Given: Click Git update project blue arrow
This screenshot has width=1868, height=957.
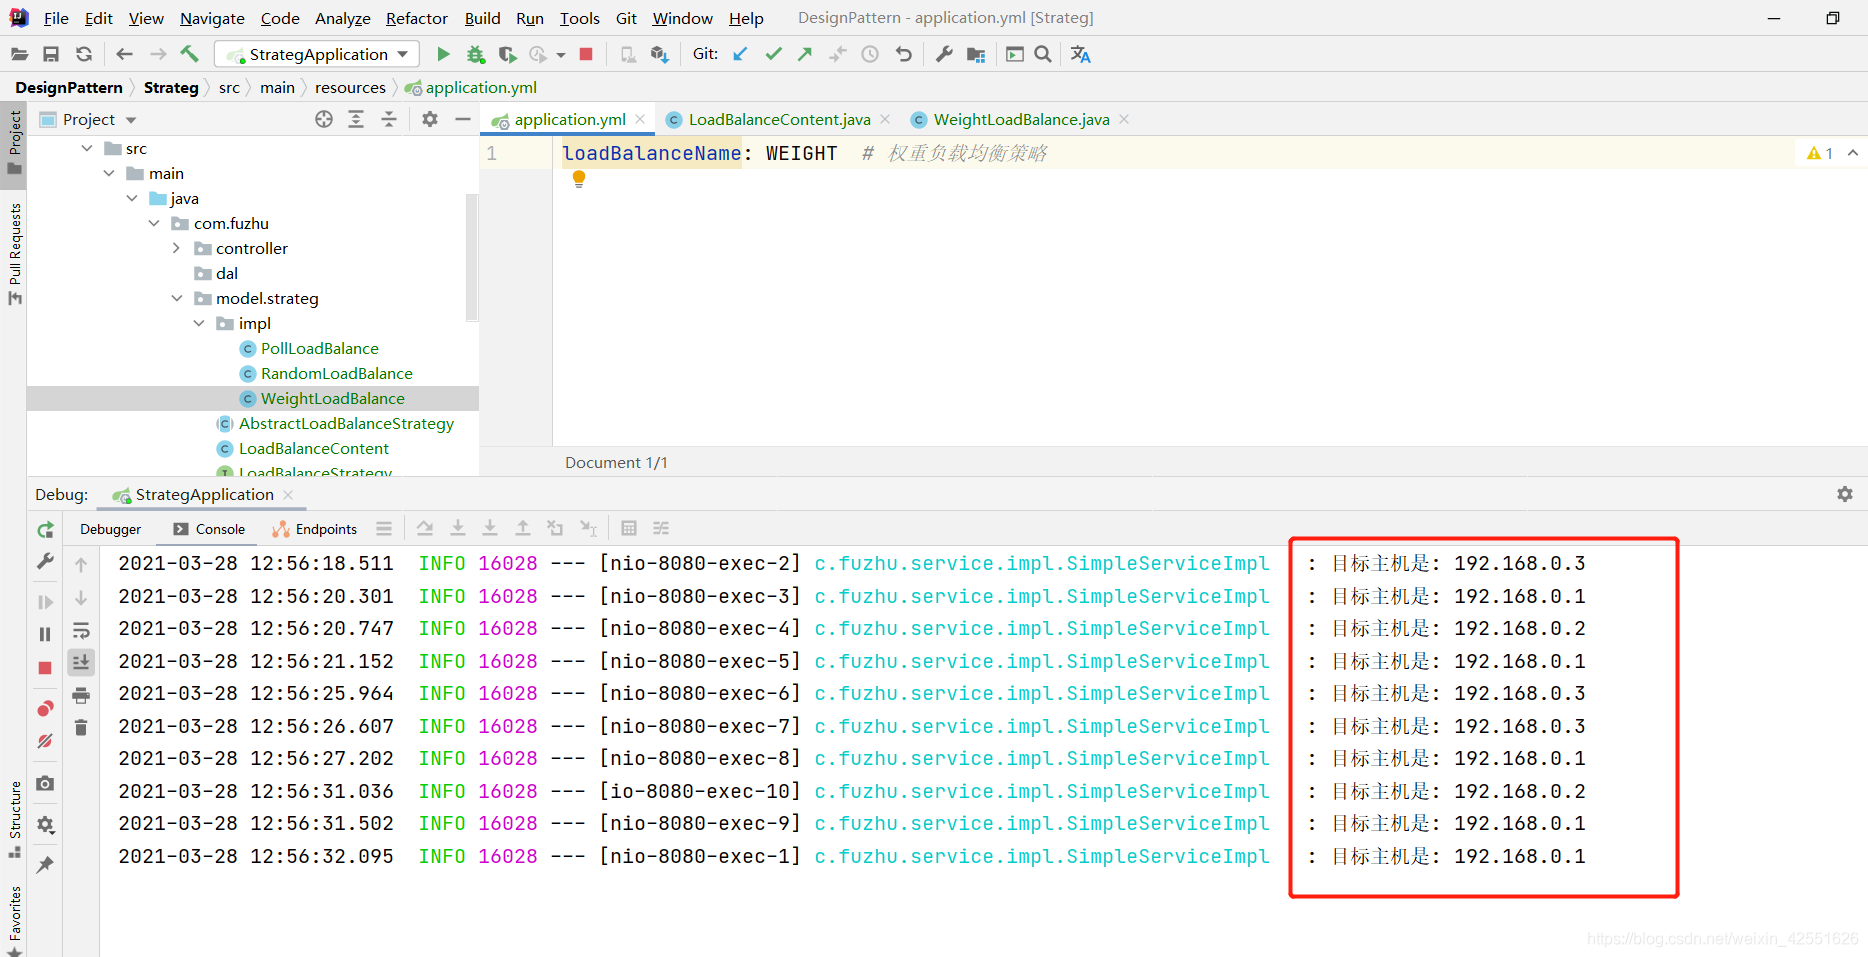Looking at the screenshot, I should coord(740,54).
